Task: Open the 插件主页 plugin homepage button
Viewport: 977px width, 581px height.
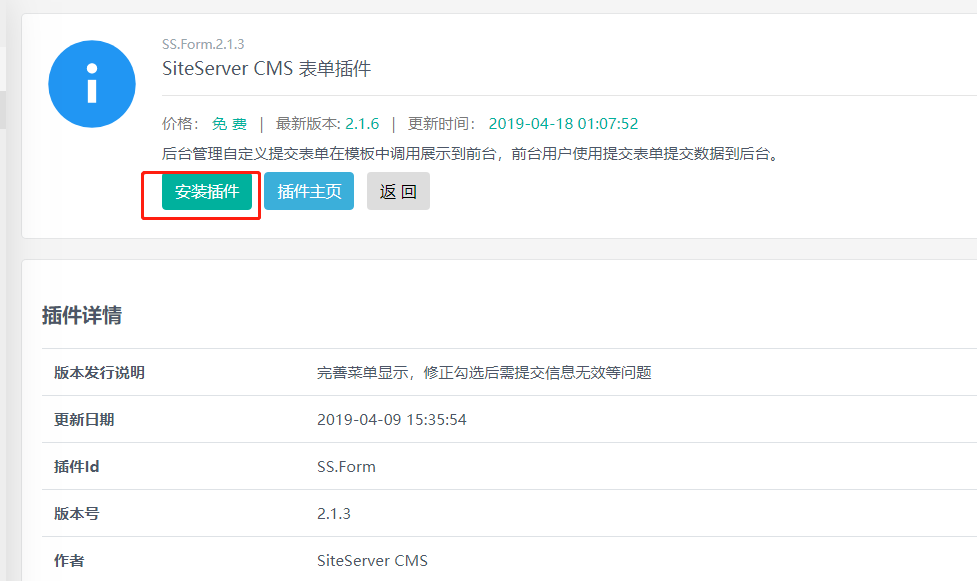Action: point(309,191)
